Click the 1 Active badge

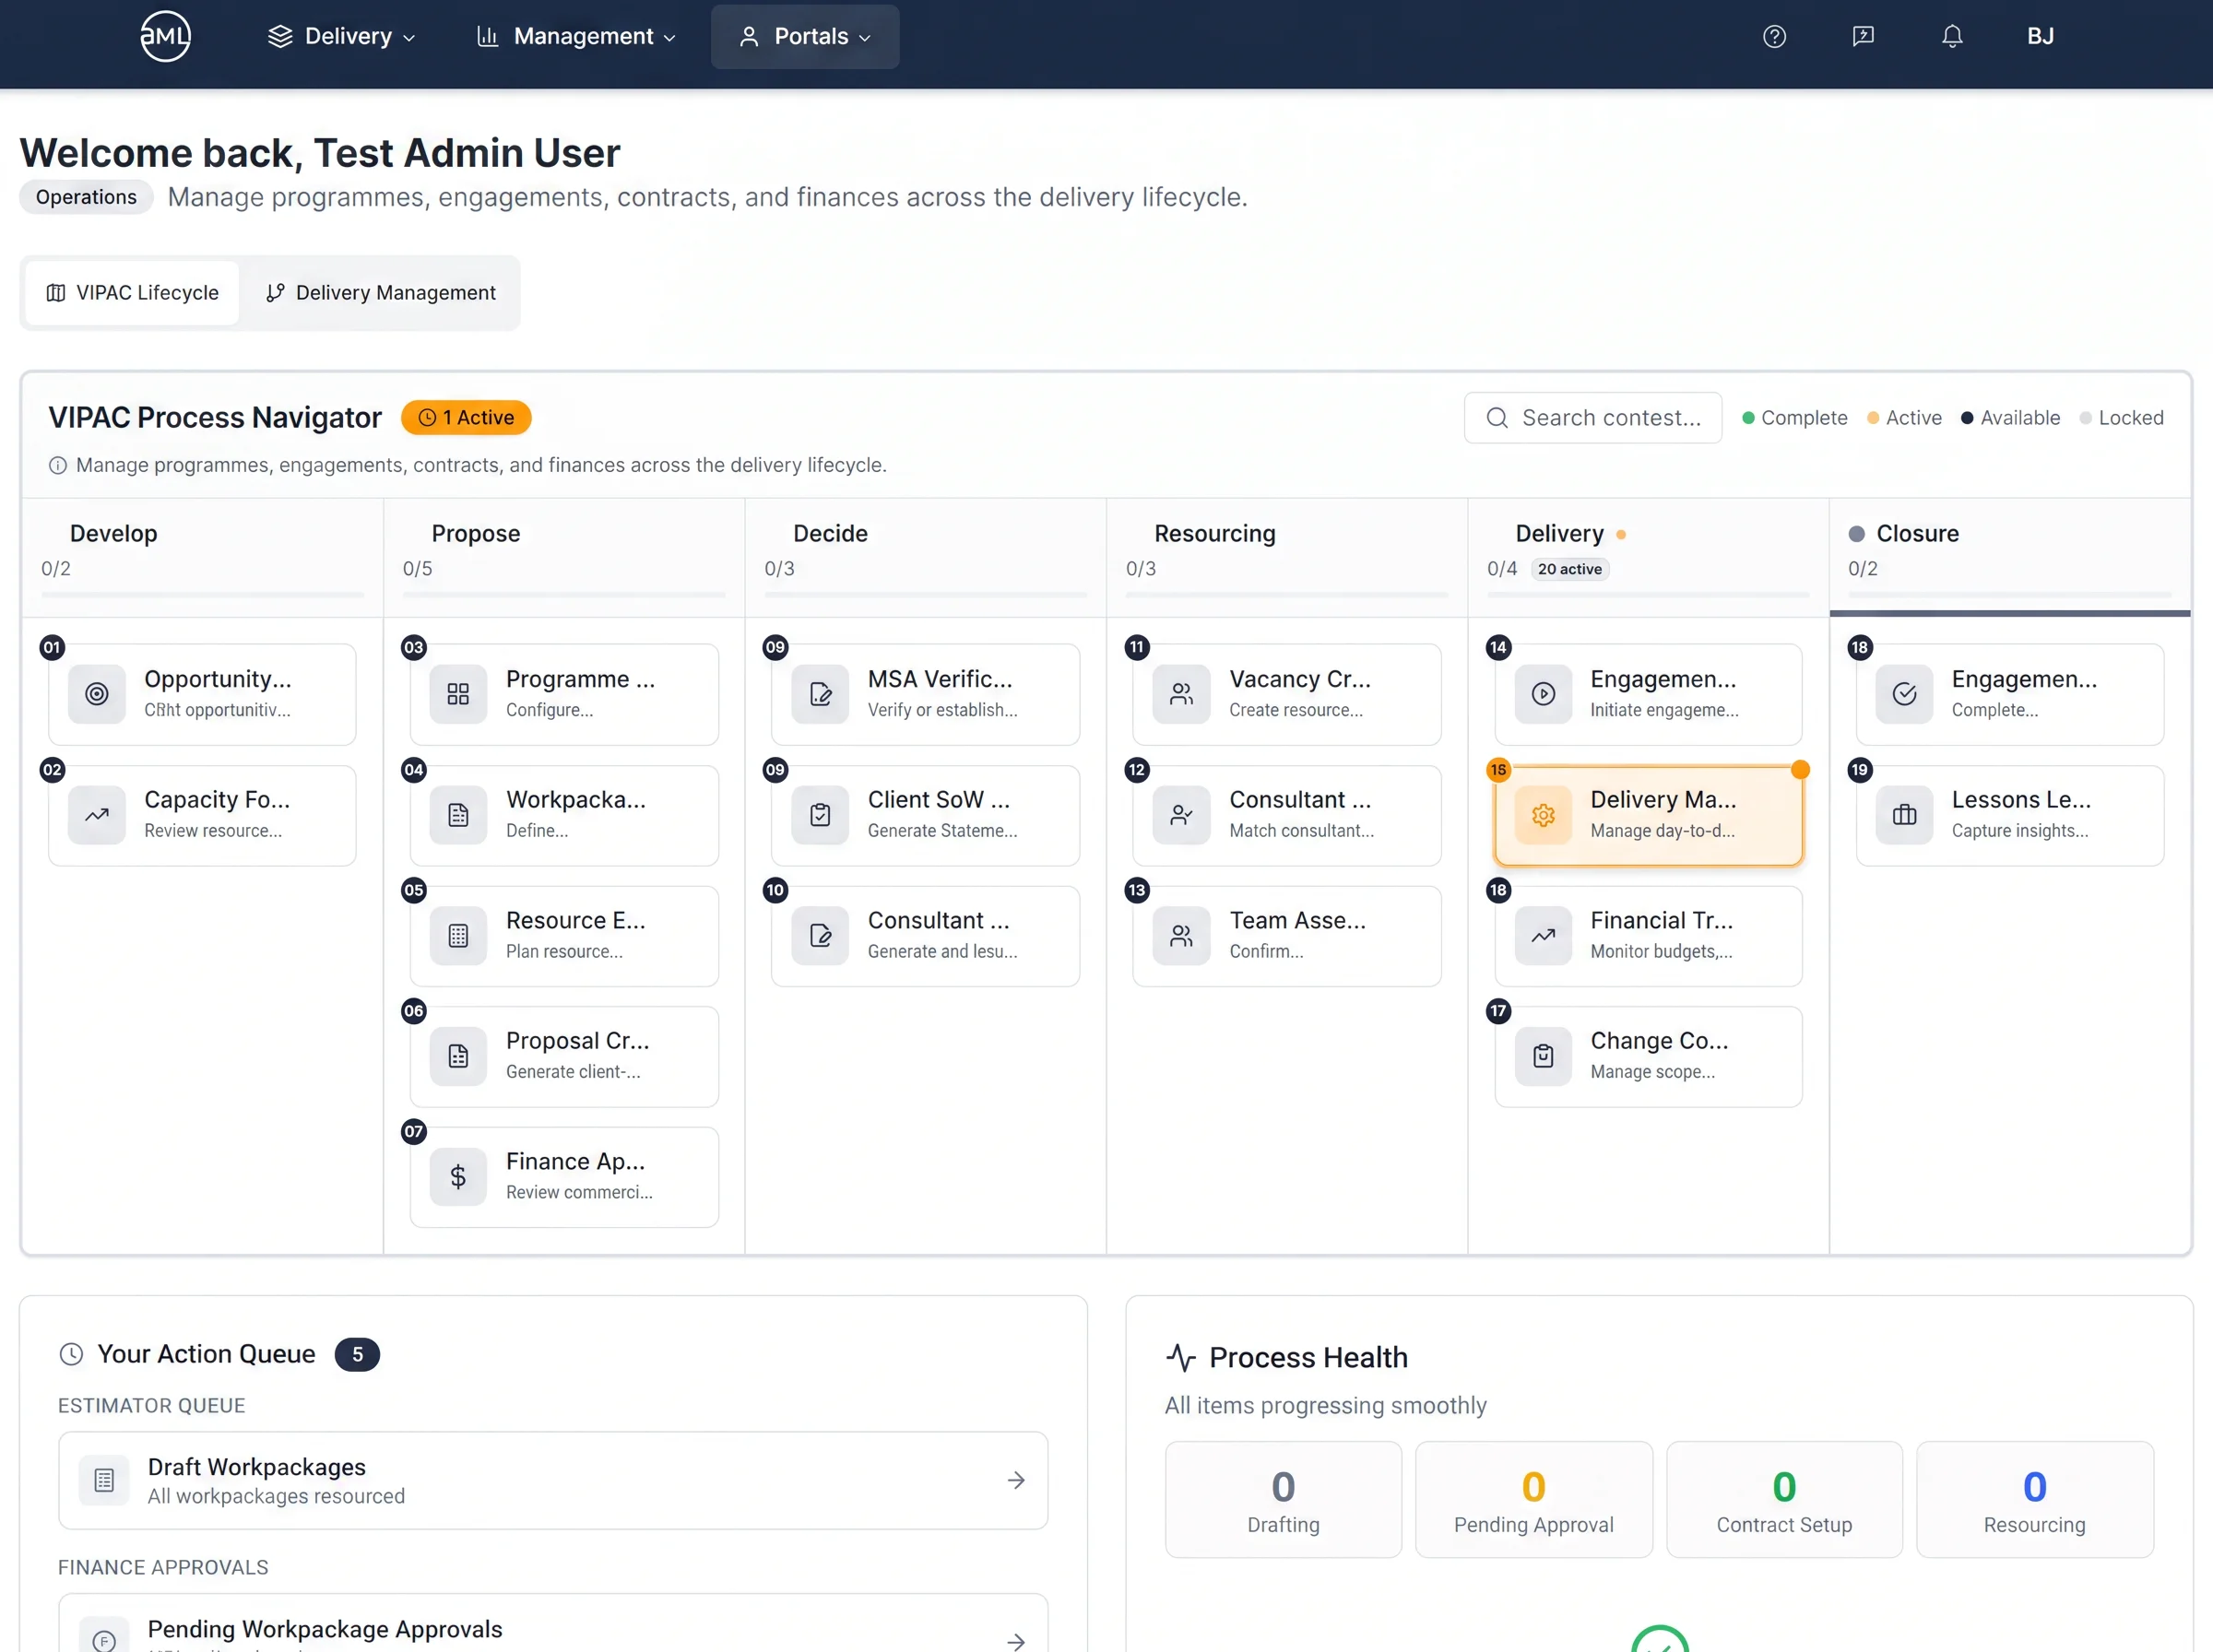tap(466, 418)
